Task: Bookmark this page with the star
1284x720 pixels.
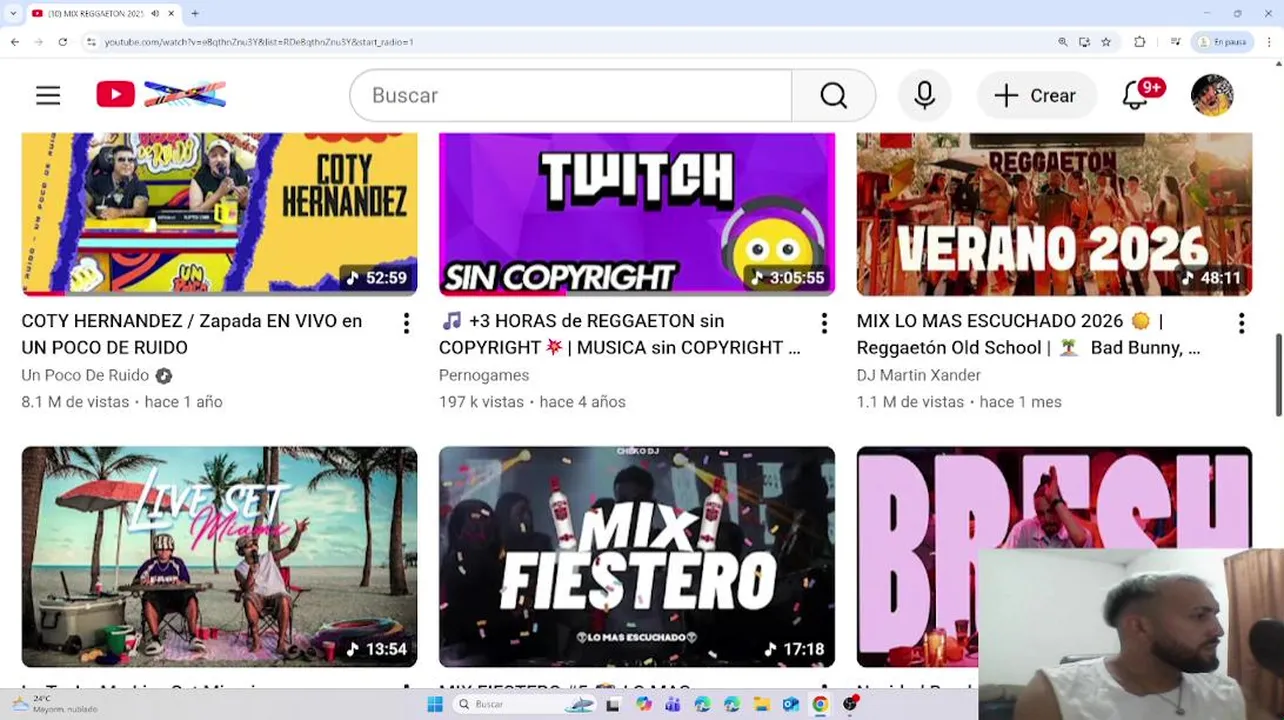Action: pos(1106,42)
